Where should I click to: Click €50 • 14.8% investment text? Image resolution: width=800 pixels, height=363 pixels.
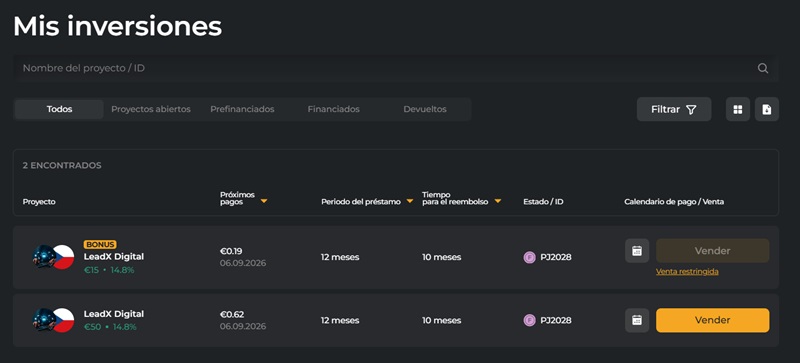coord(110,327)
